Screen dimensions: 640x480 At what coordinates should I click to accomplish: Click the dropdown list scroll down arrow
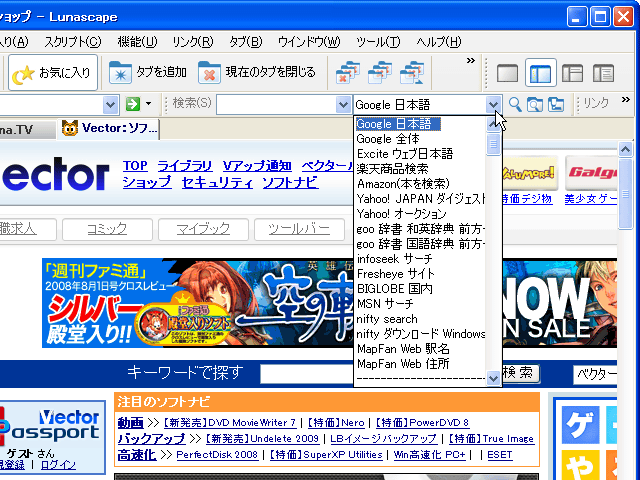pos(493,378)
